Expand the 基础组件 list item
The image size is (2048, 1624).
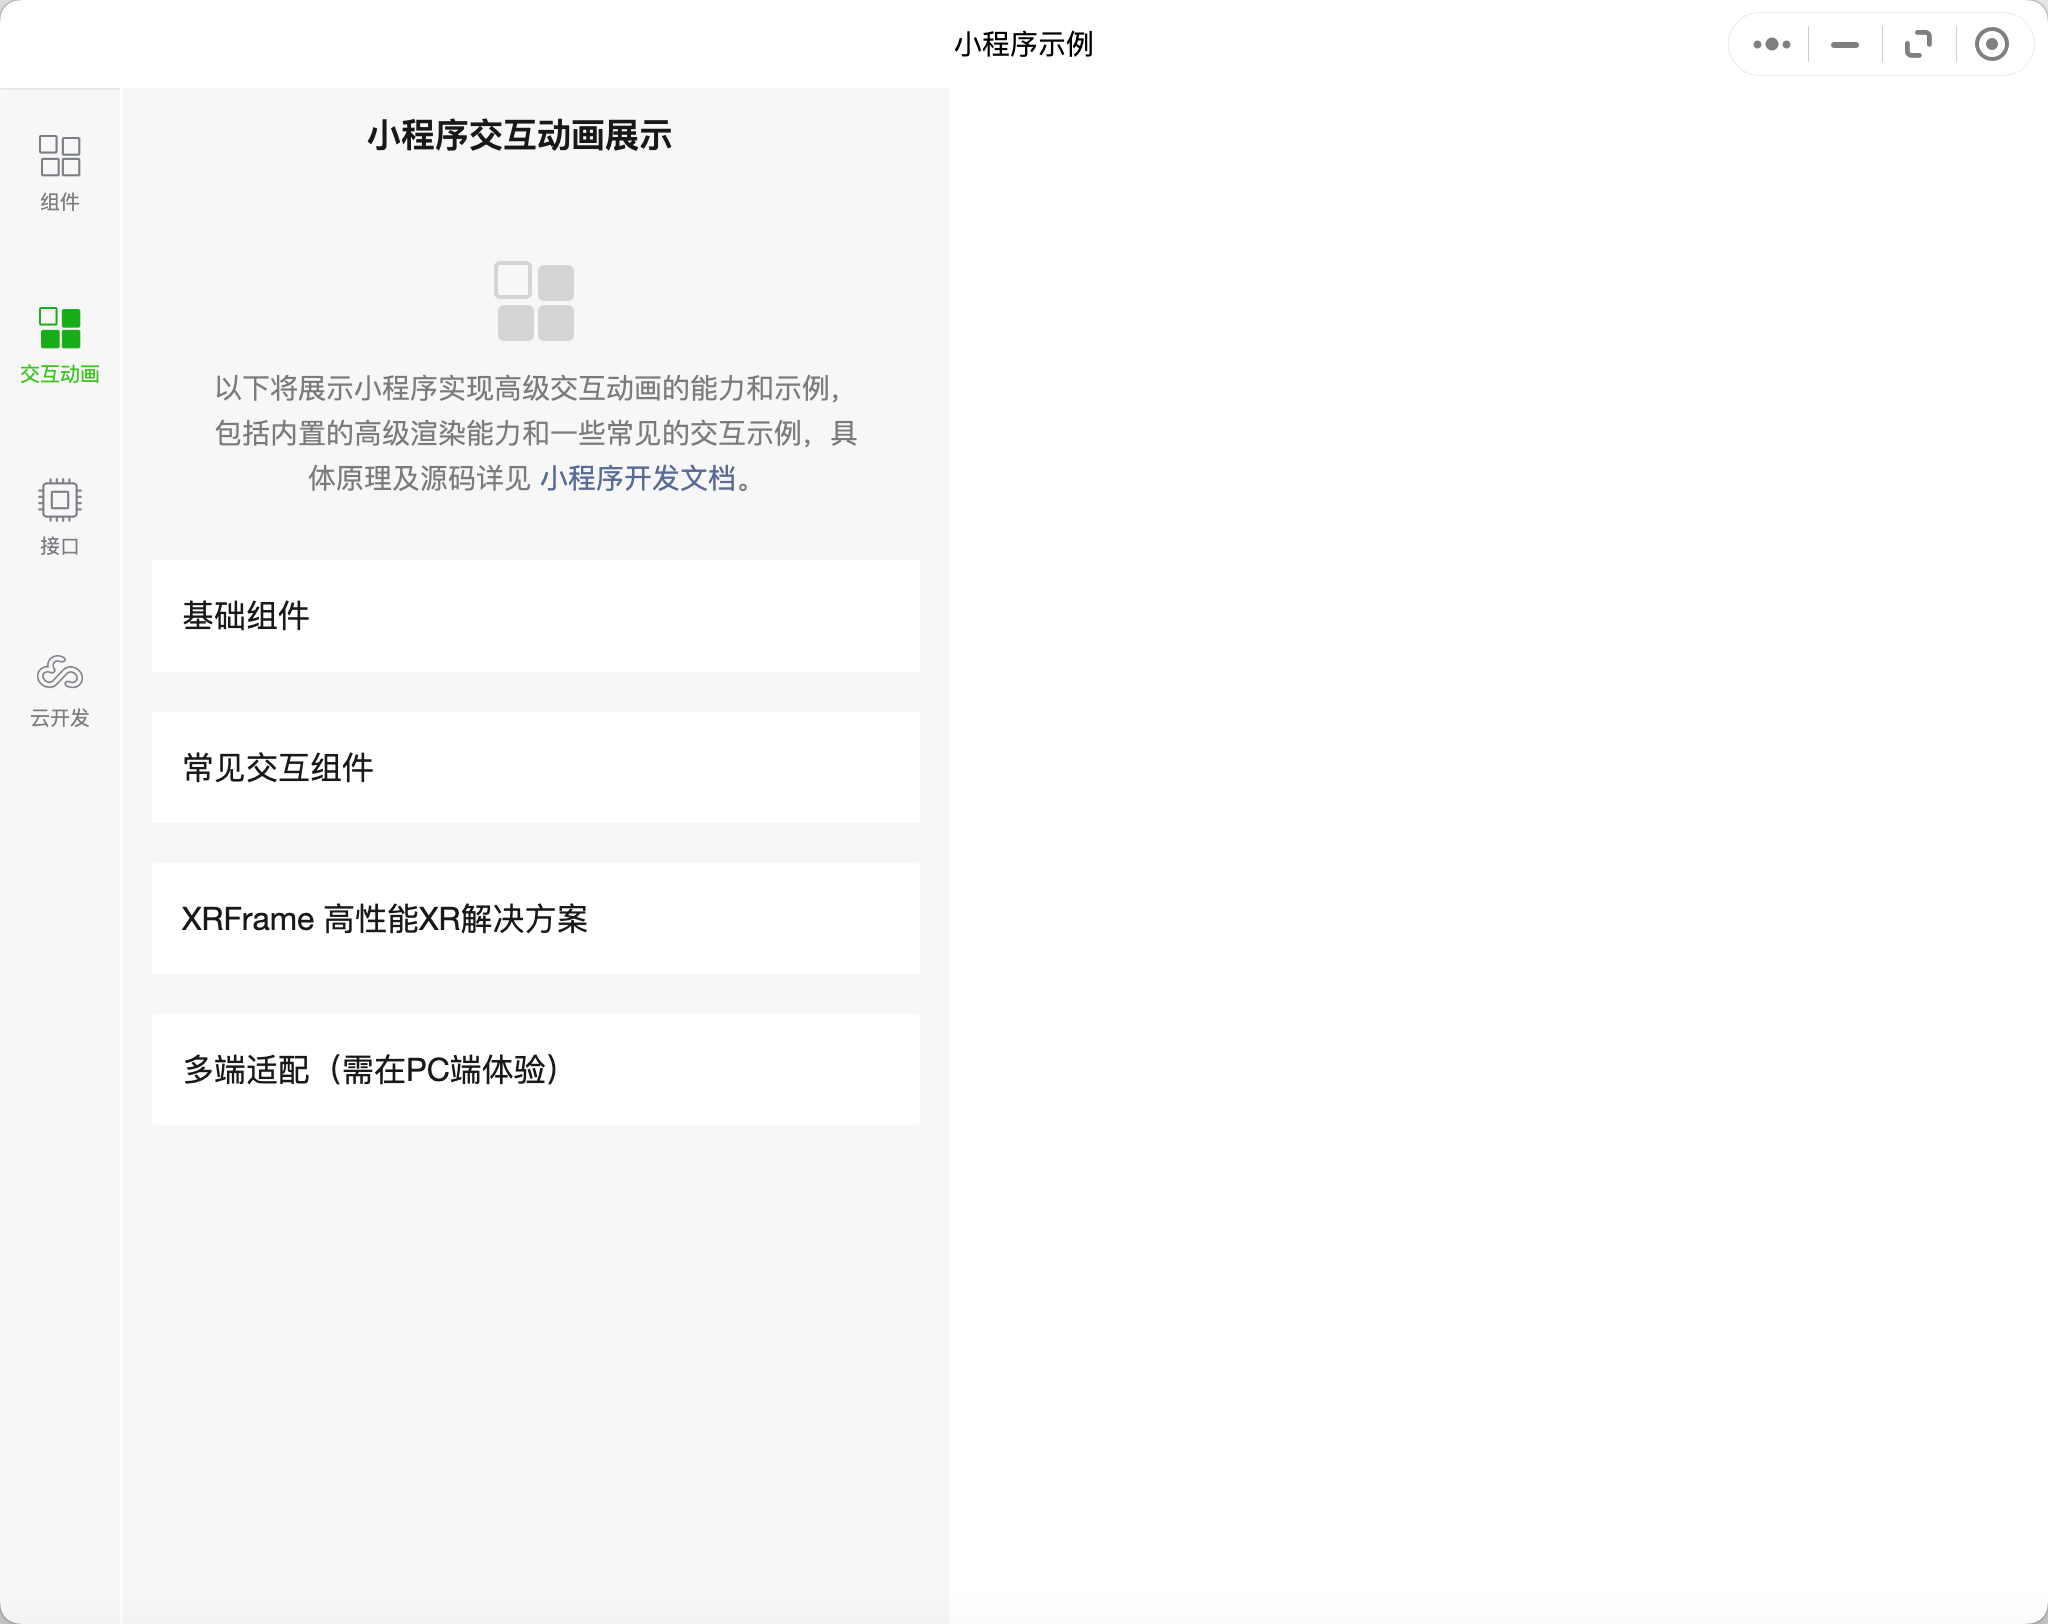click(535, 616)
